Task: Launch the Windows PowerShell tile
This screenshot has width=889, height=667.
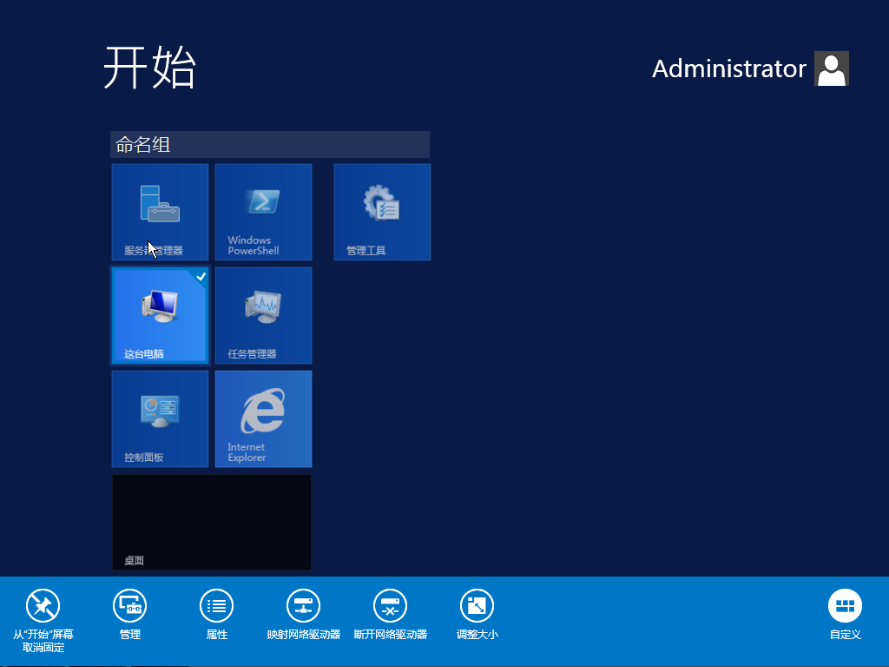Action: (x=264, y=212)
